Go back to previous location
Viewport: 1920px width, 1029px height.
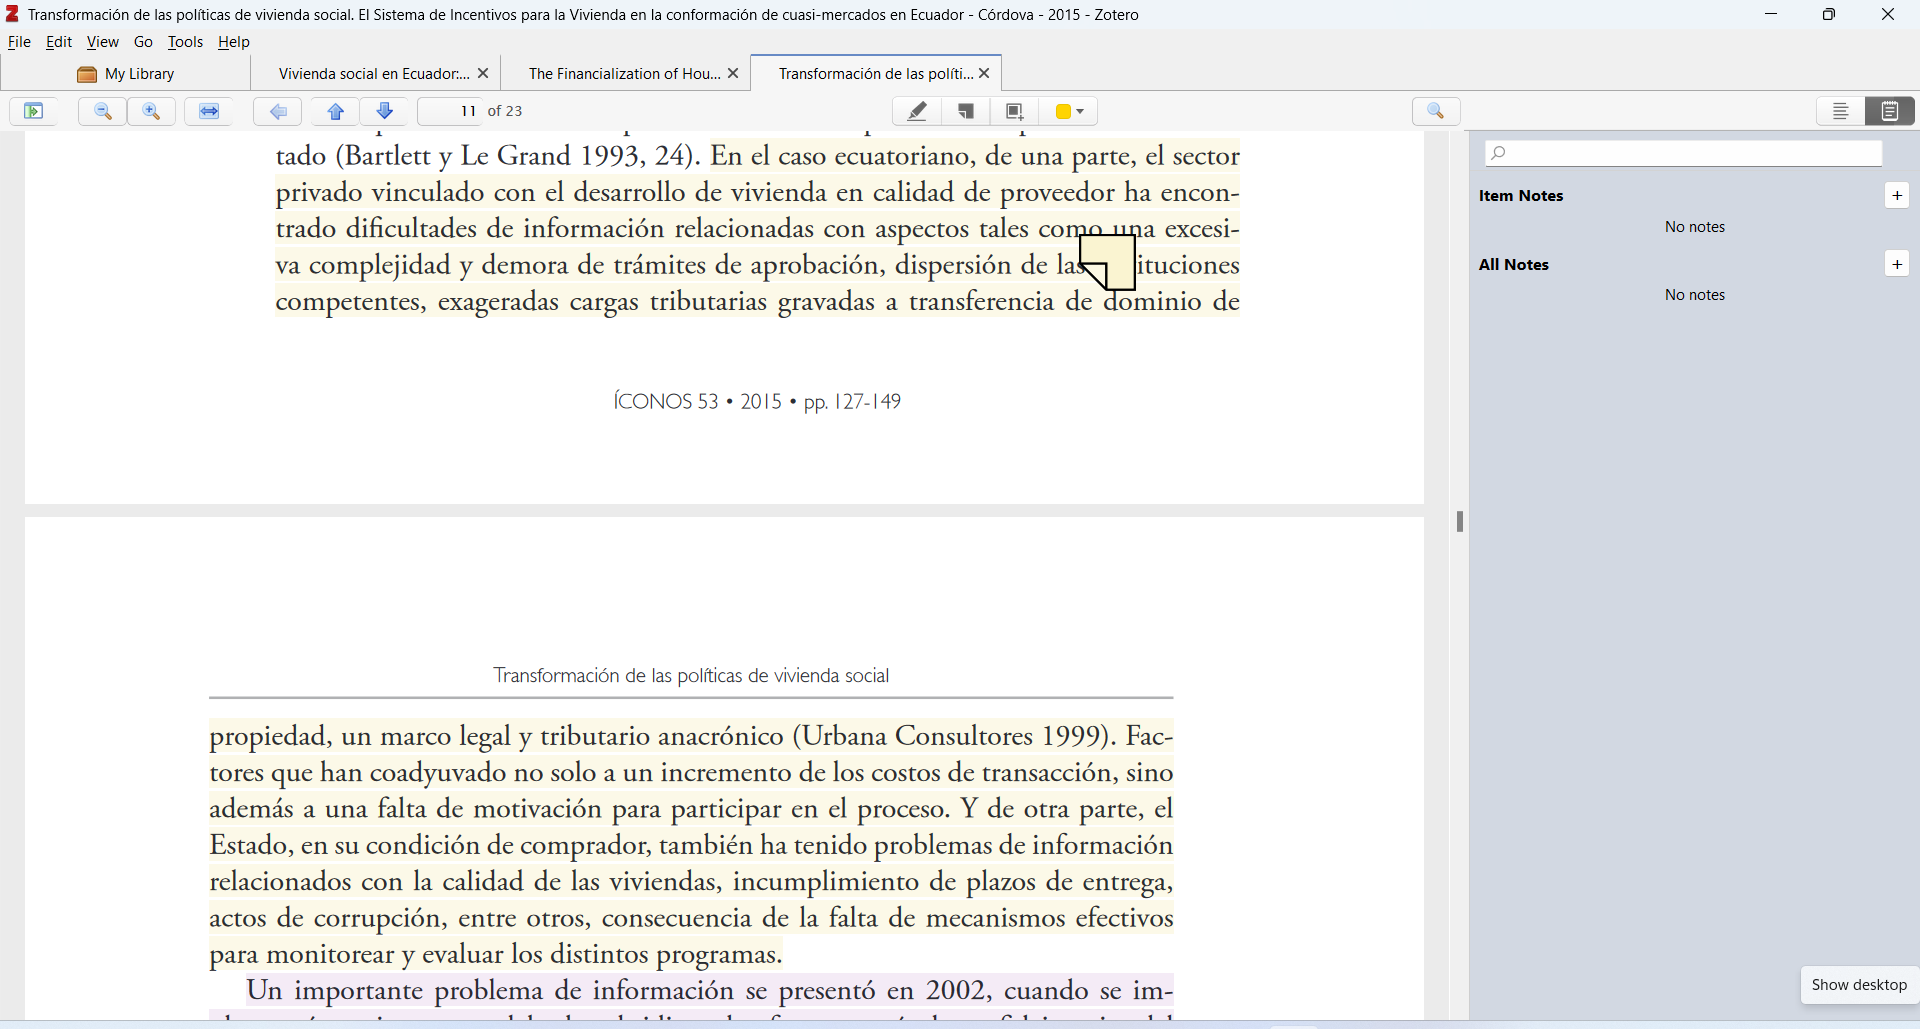278,111
